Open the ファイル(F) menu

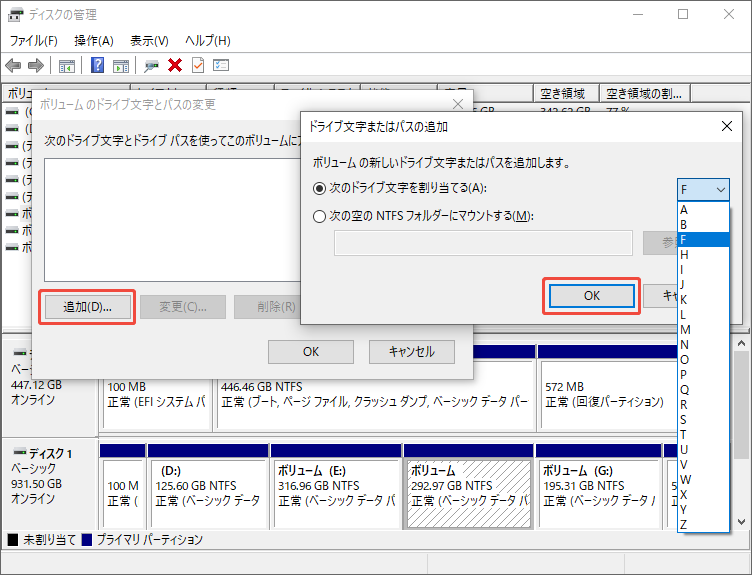(x=34, y=41)
